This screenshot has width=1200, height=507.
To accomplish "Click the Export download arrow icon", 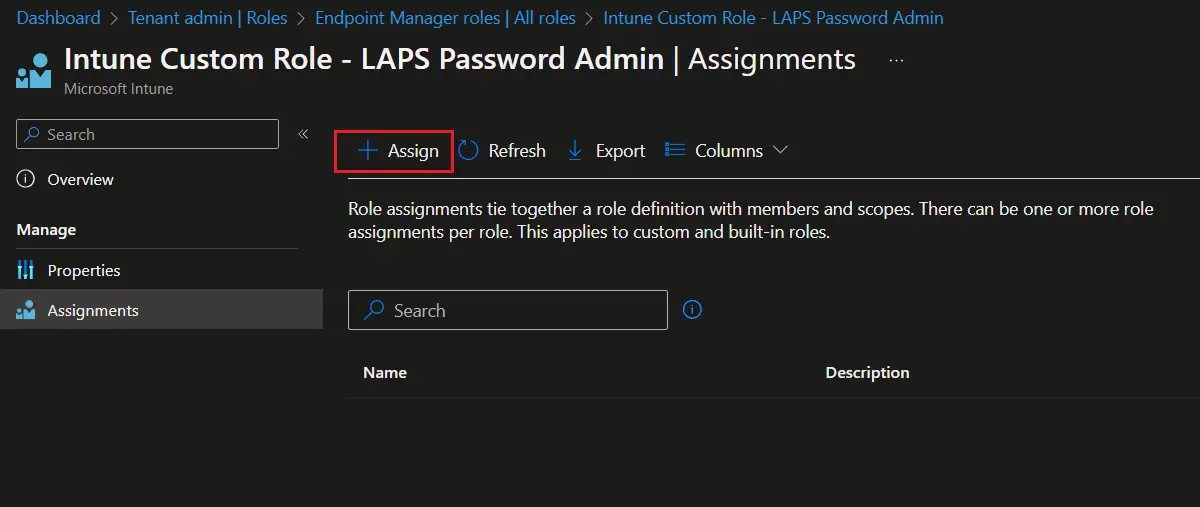I will click(575, 151).
